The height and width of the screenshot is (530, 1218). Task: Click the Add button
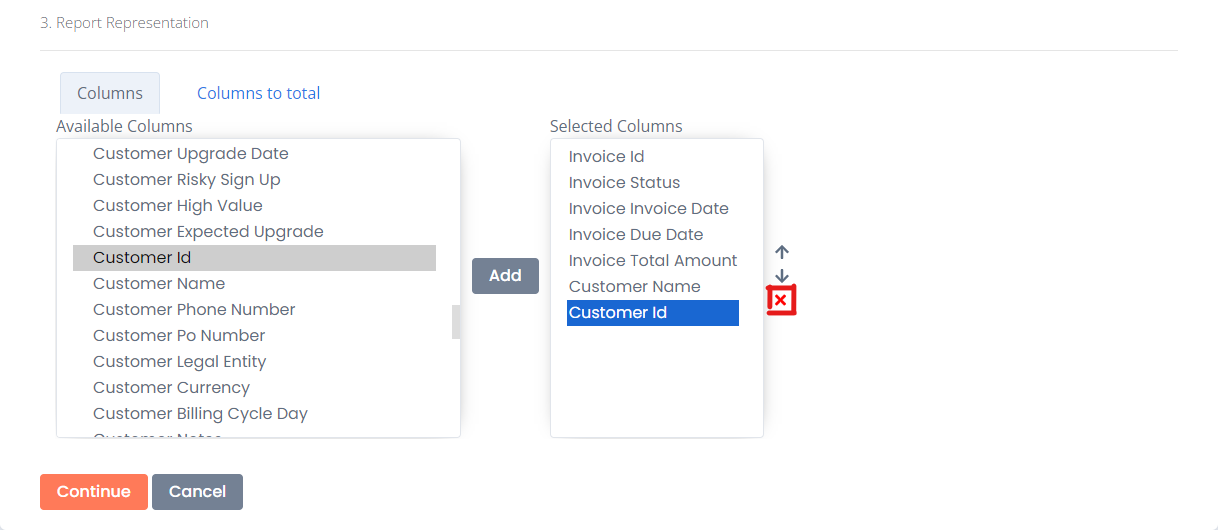[x=505, y=275]
